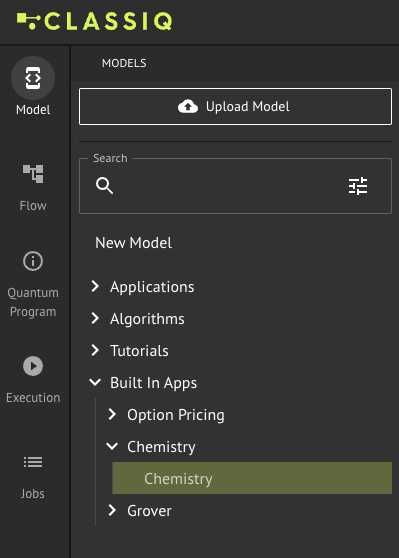The image size is (399, 558).
Task: Click the MODELS panel header tab
Action: (x=124, y=63)
